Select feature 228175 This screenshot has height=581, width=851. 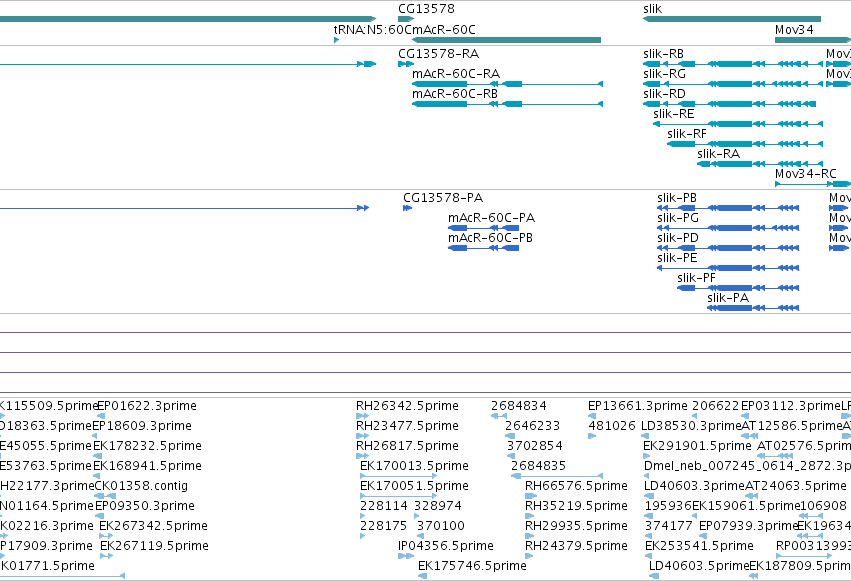pos(363,537)
